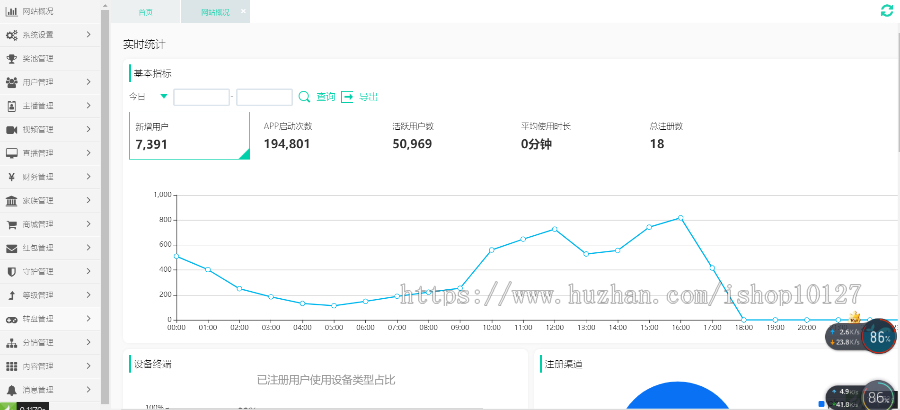Select the 活跃用户数 50,969 metric
The height and width of the screenshot is (410, 900).
point(413,136)
